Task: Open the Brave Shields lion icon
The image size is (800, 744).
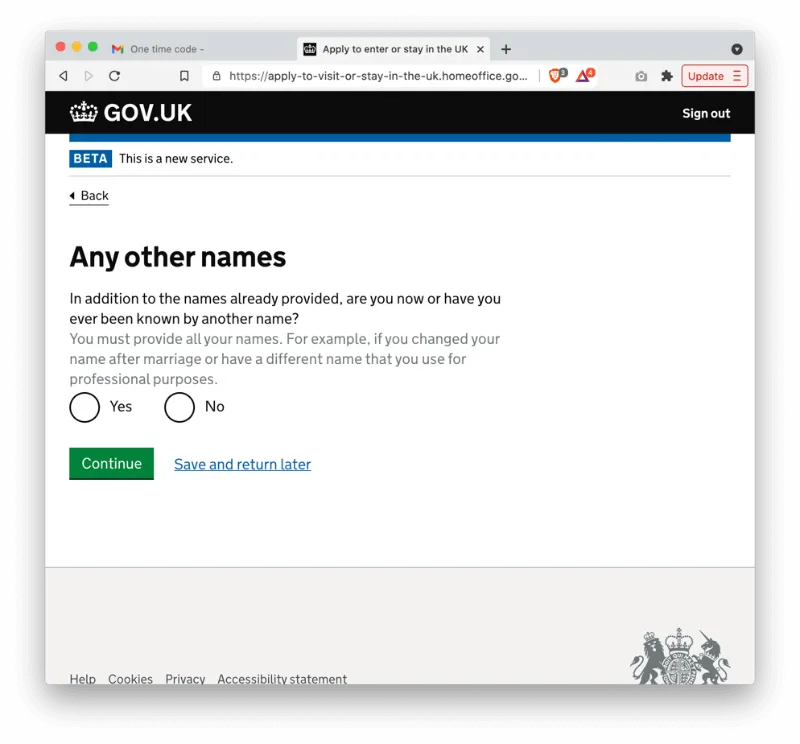Action: [557, 76]
